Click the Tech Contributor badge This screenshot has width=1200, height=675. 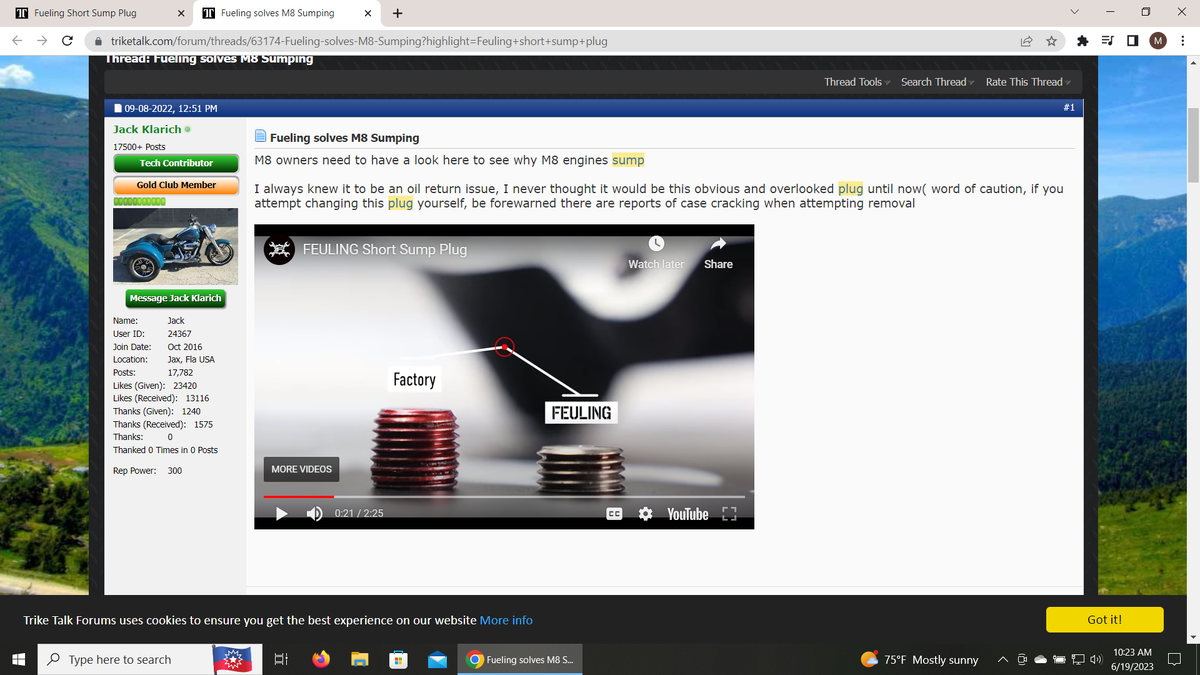coord(176,163)
